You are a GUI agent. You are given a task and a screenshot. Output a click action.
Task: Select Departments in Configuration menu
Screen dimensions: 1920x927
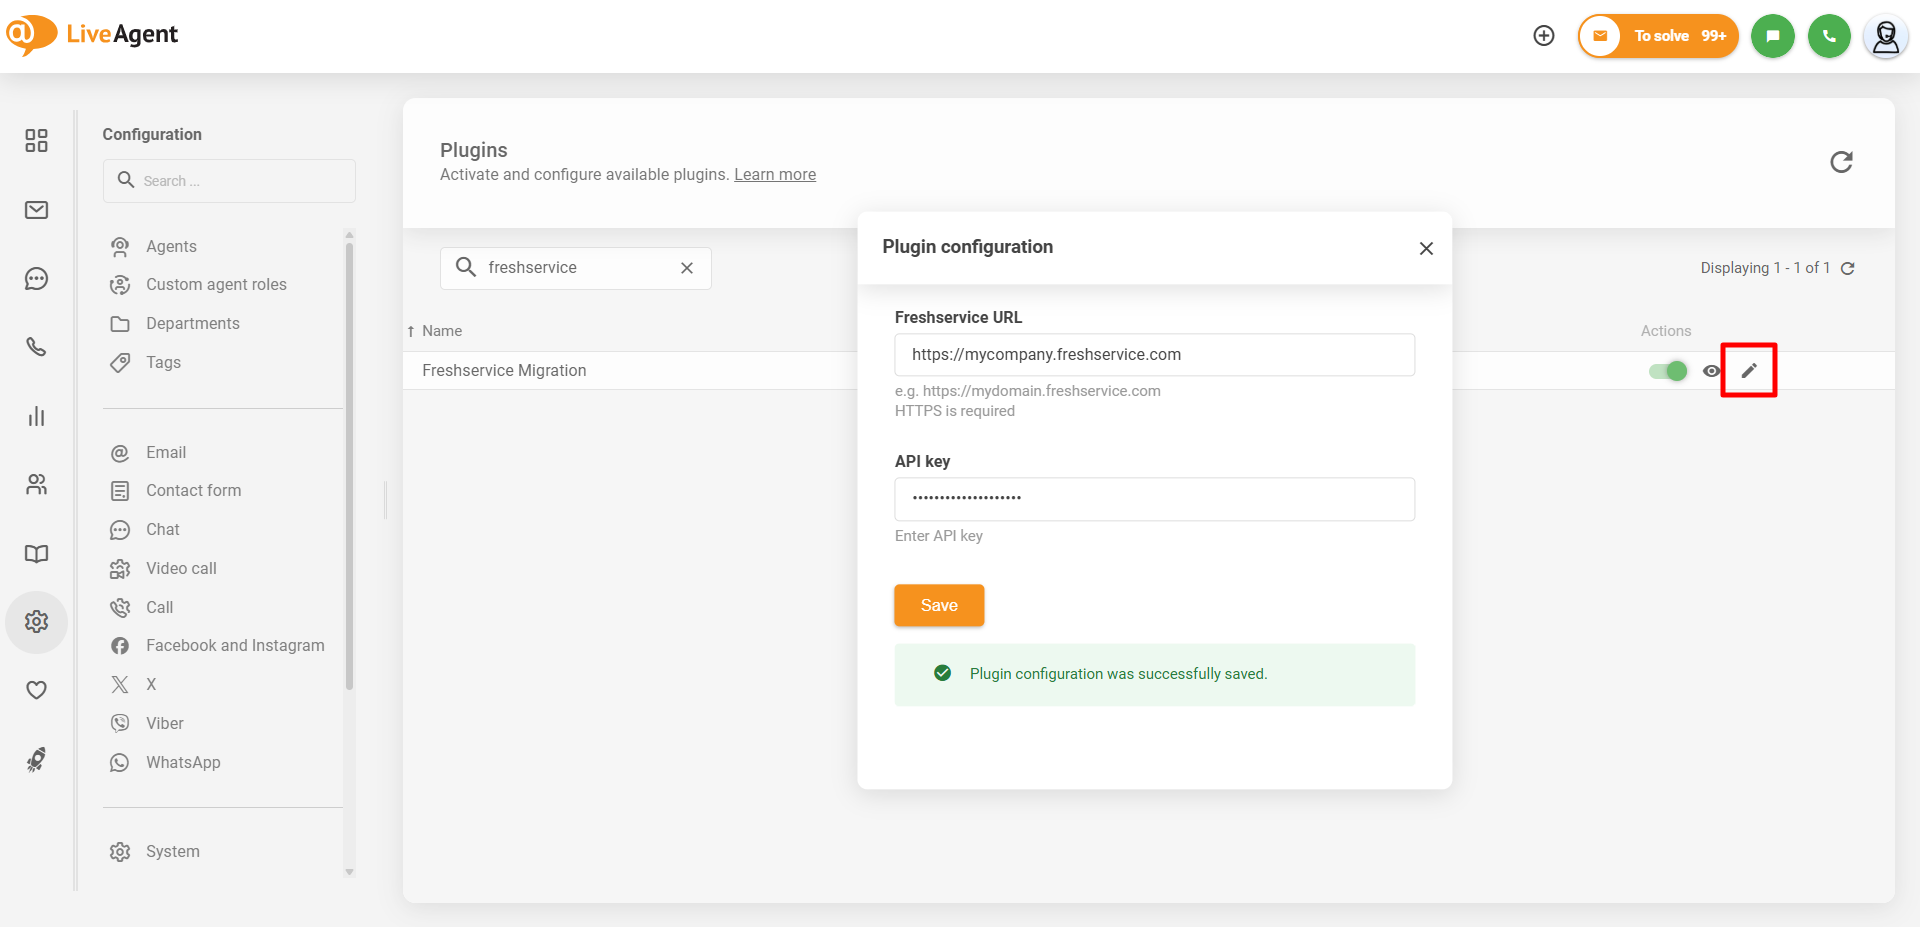tap(192, 324)
